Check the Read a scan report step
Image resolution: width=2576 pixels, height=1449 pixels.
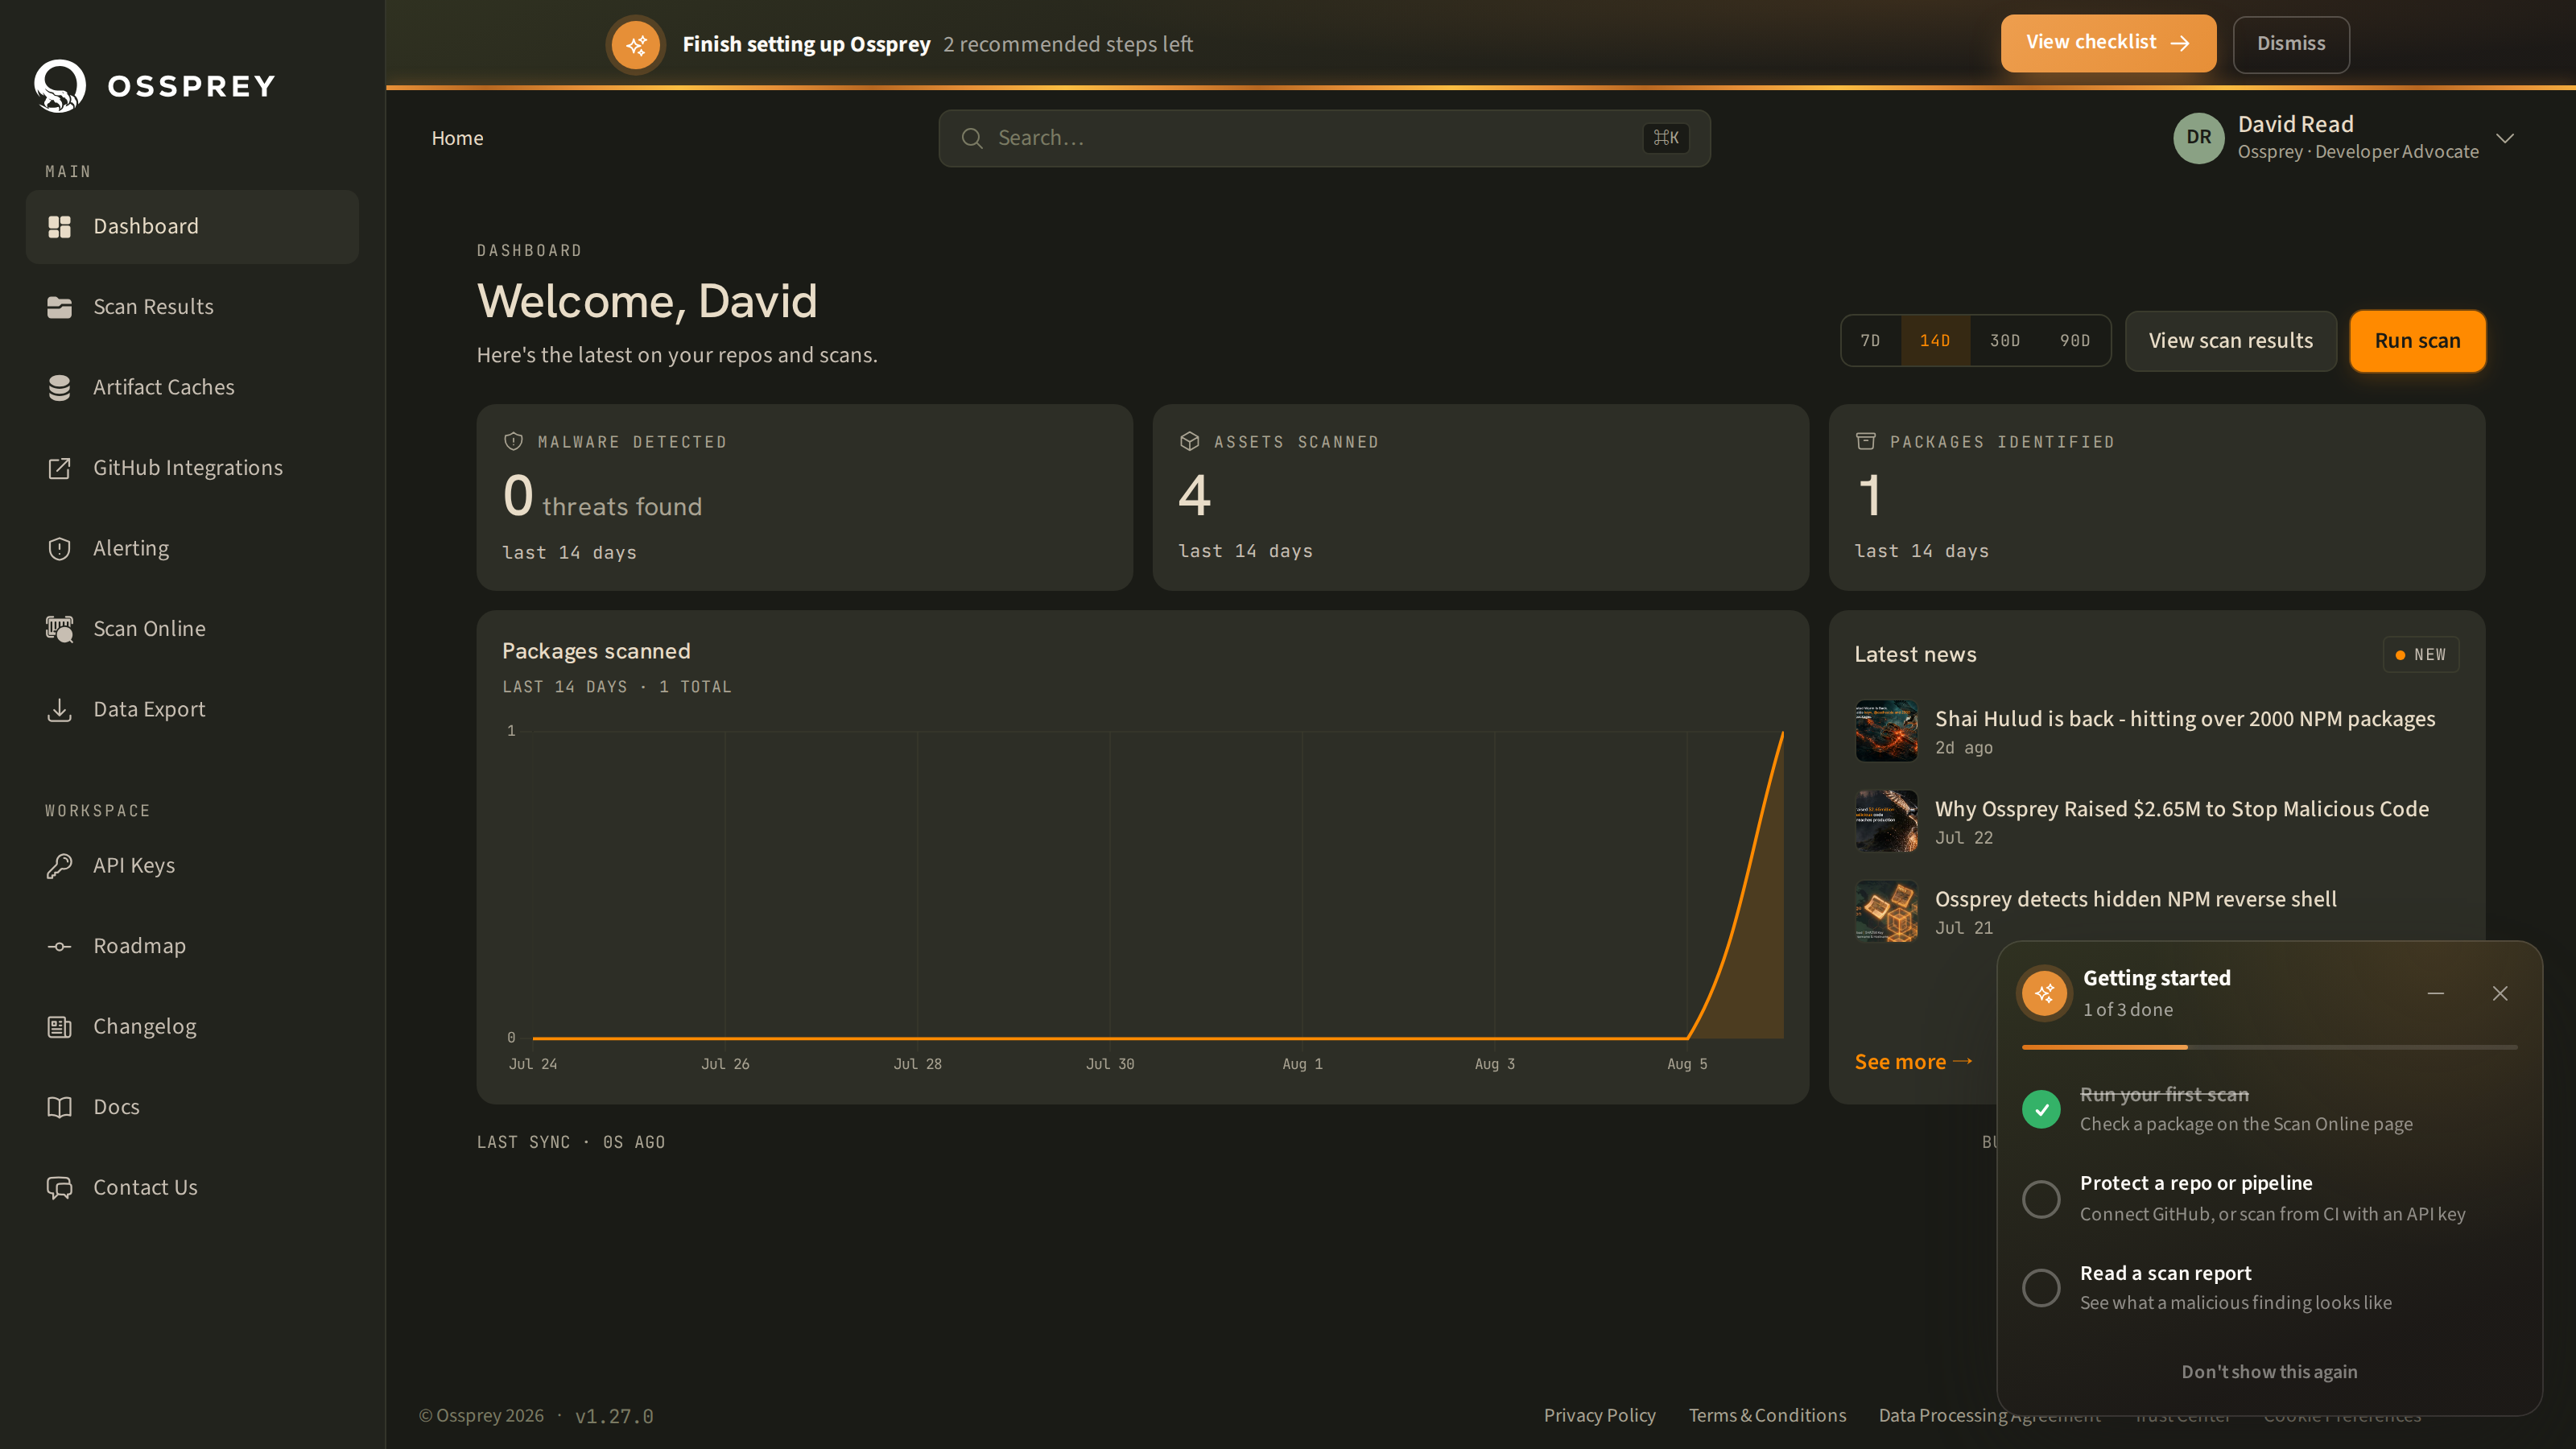[2041, 1288]
